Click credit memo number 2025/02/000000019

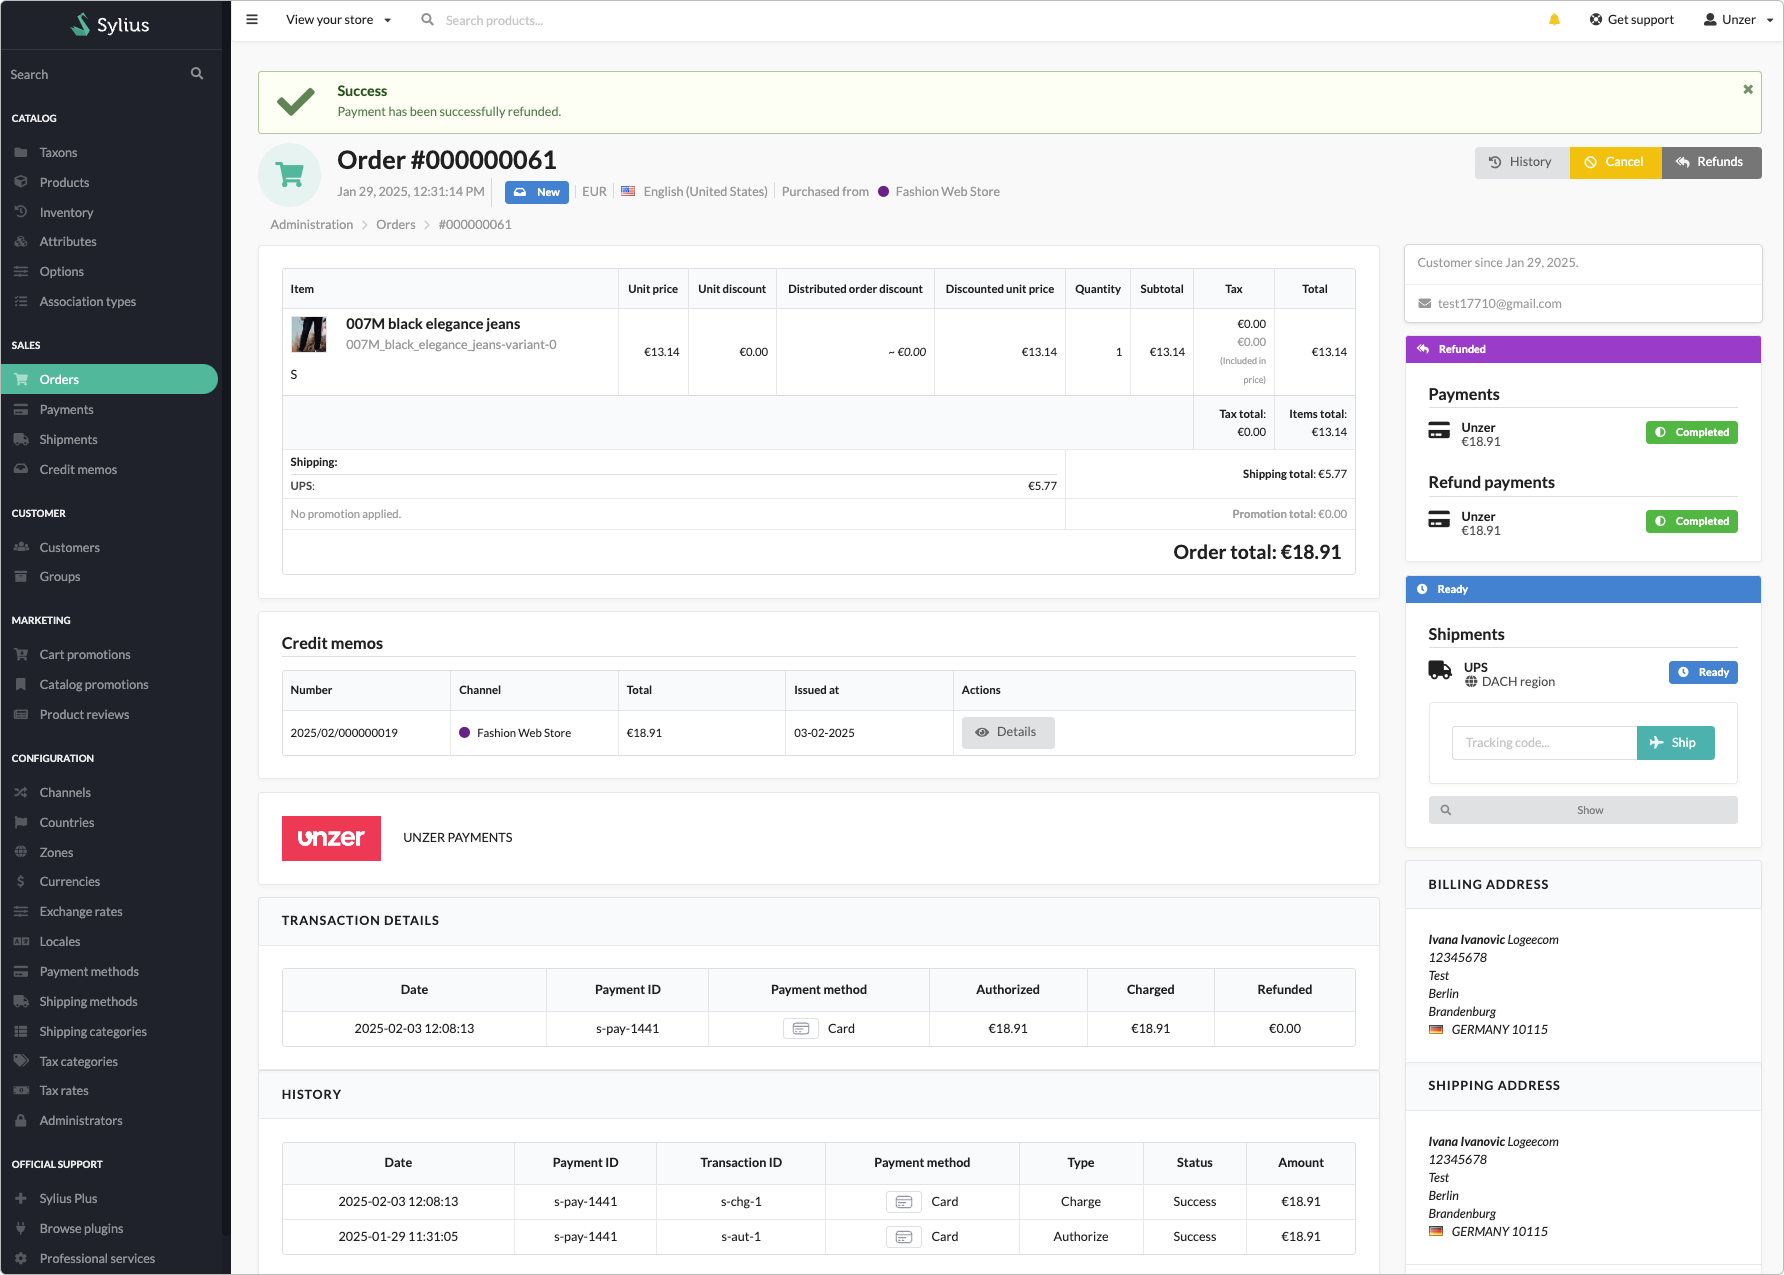[x=344, y=733]
